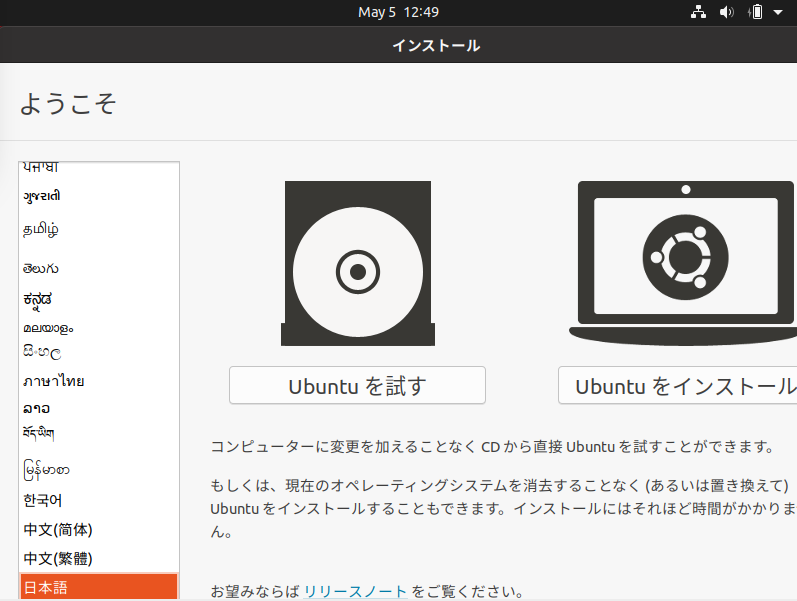
Task: Select ลาว (Lao) language entry
Action: tap(99, 408)
